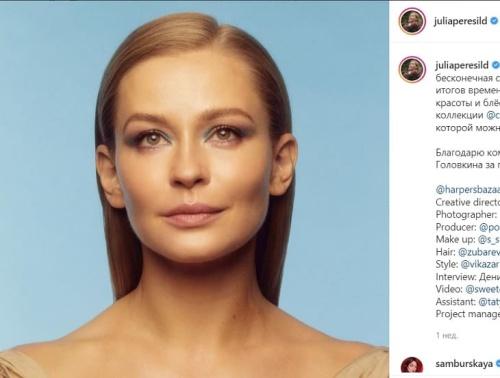Open the mention after the word коллекции
The height and width of the screenshot is (378, 500).
tap(493, 115)
